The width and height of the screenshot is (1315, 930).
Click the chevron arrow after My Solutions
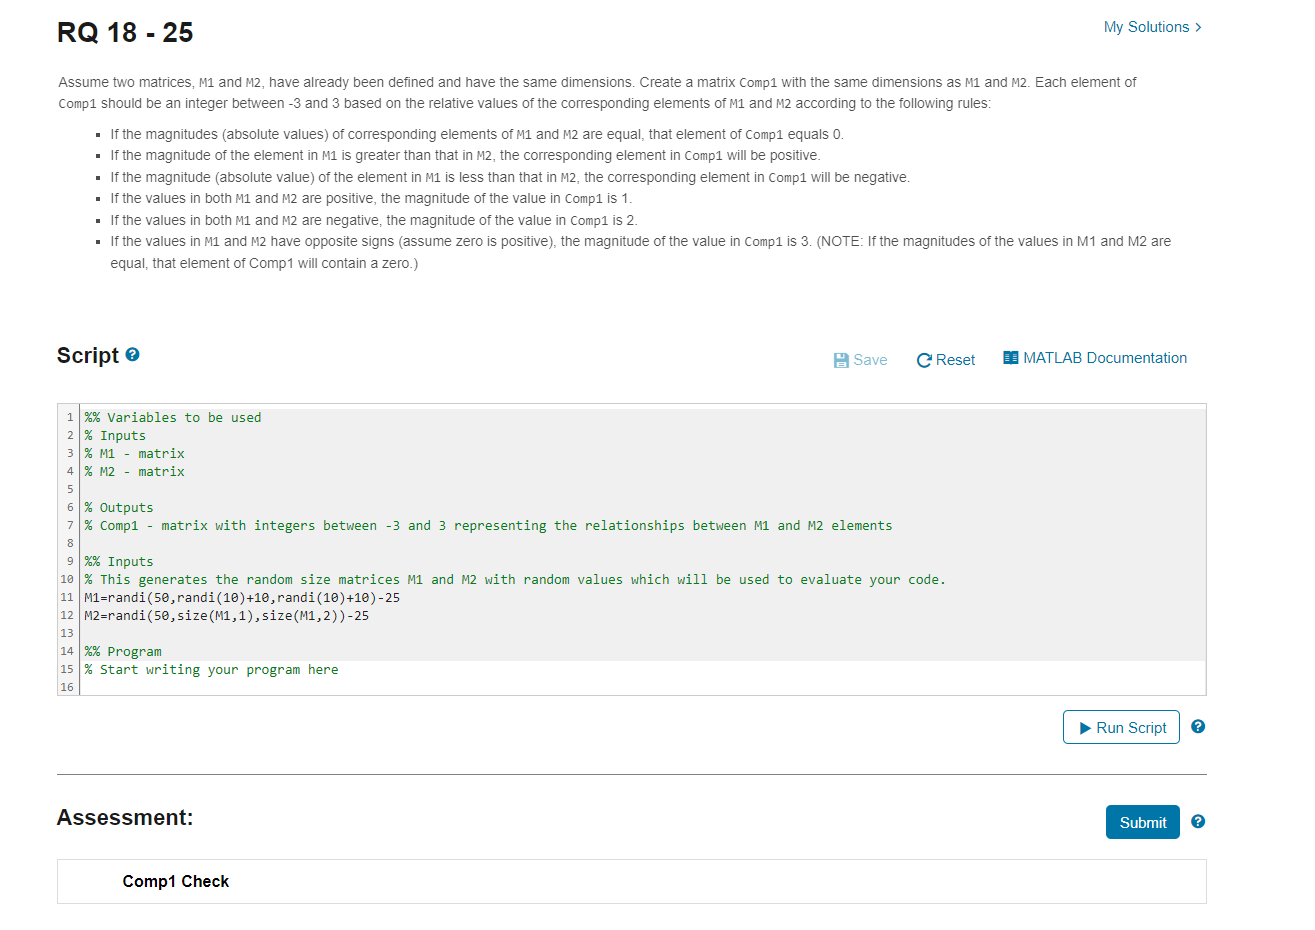click(x=1197, y=27)
